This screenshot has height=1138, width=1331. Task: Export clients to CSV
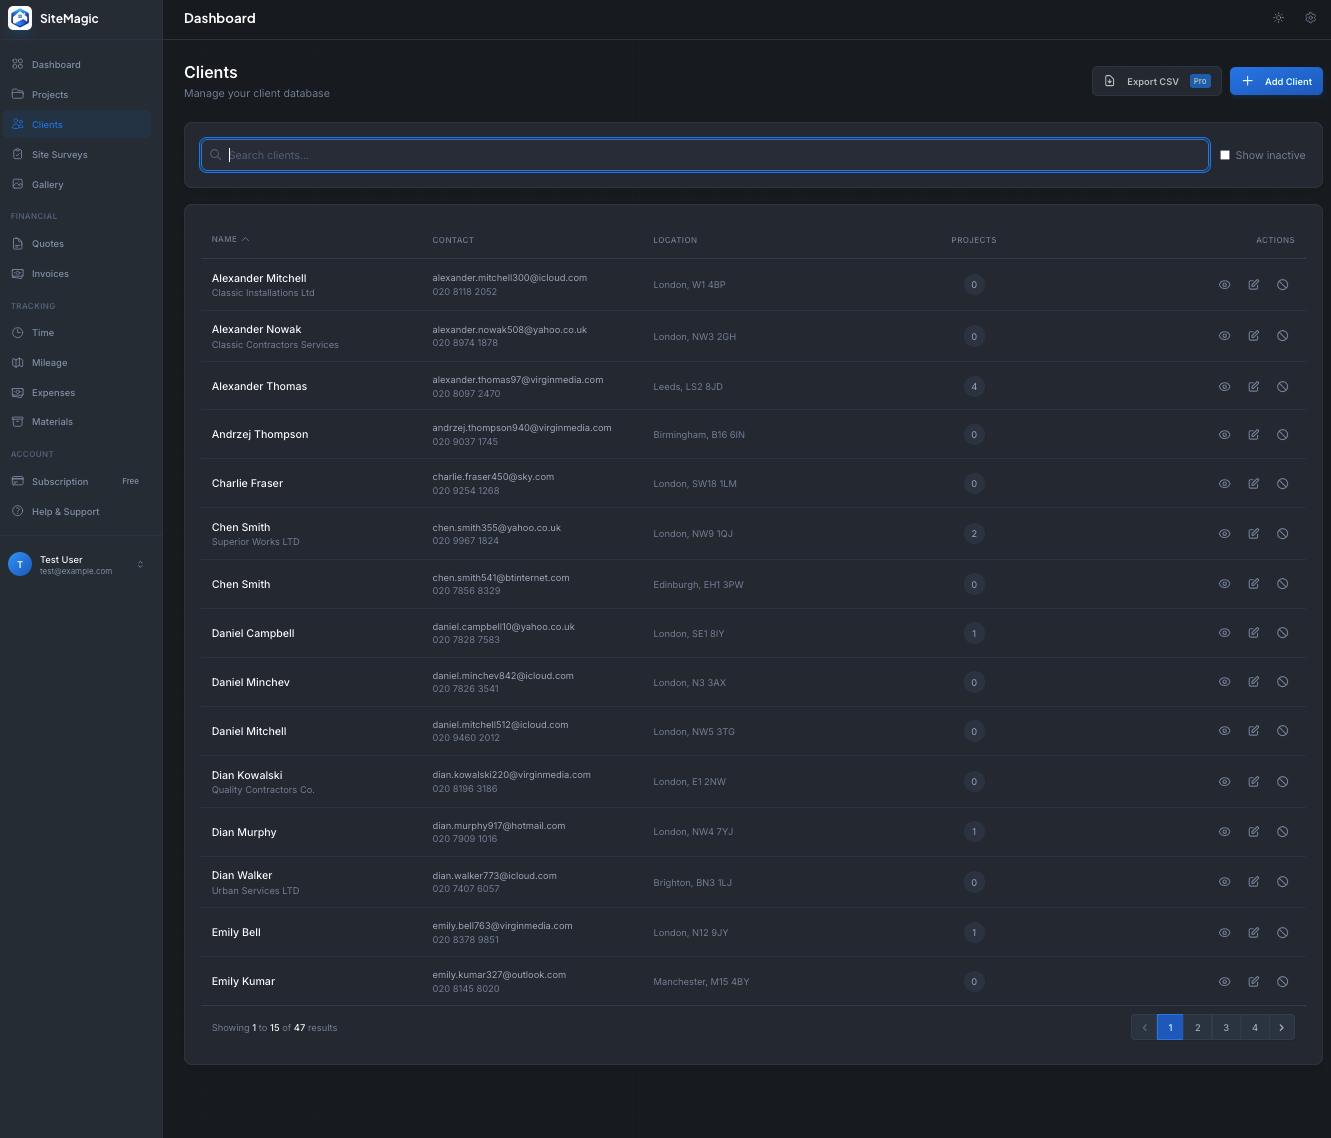click(x=1152, y=81)
